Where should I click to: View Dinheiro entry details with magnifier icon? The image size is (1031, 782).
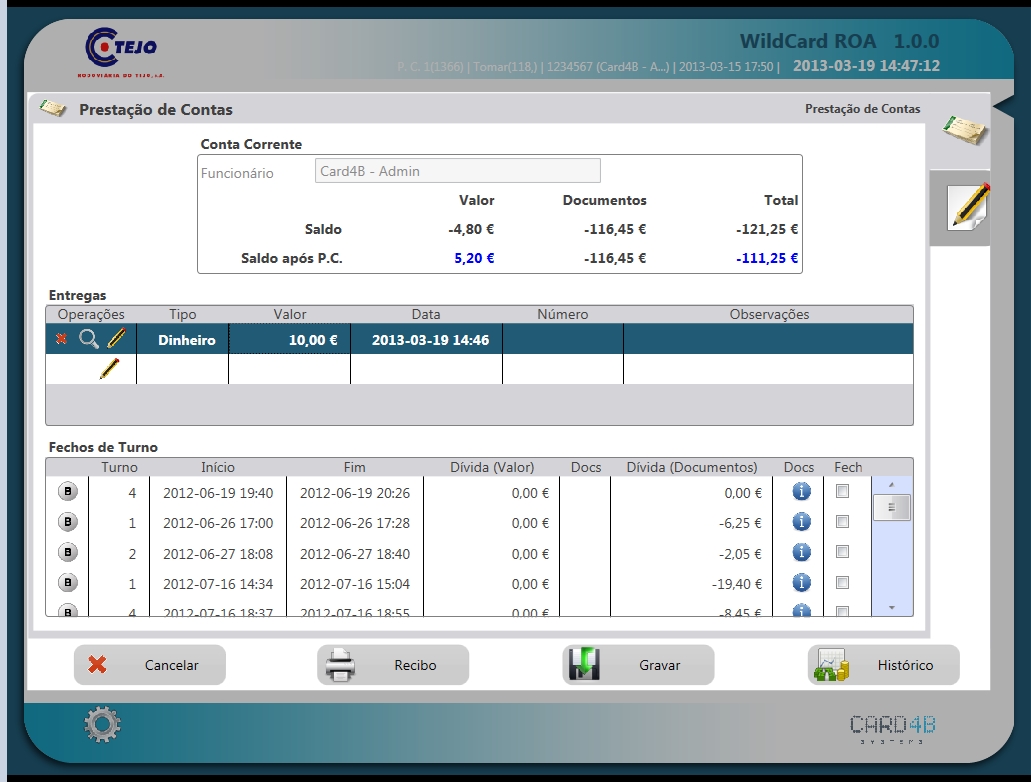88,339
